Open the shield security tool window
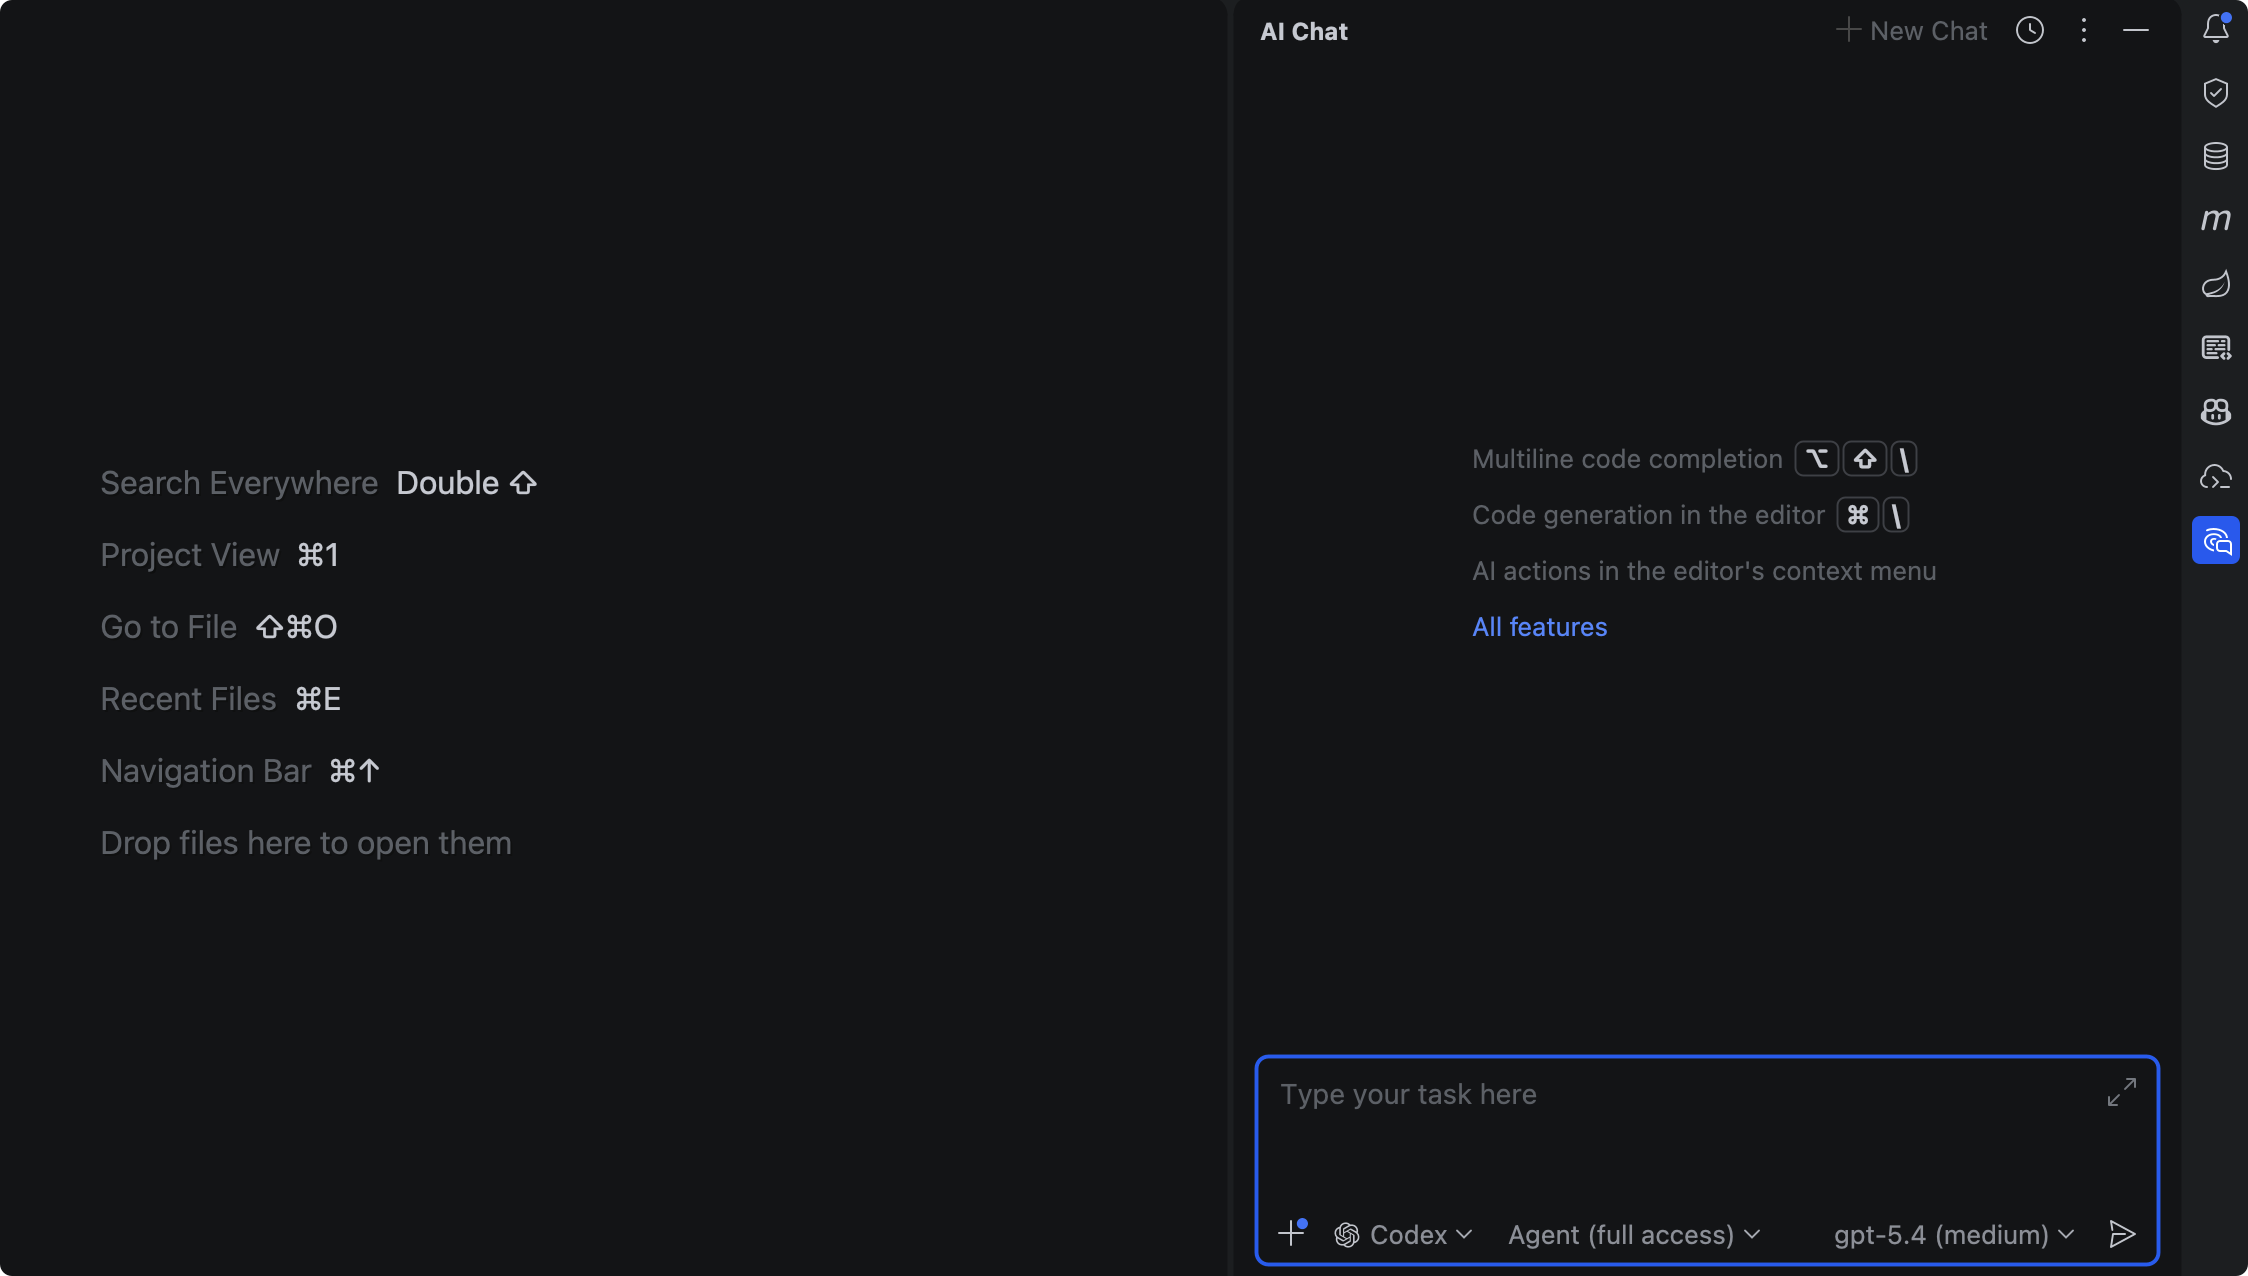This screenshot has height=1276, width=2248. click(x=2215, y=93)
